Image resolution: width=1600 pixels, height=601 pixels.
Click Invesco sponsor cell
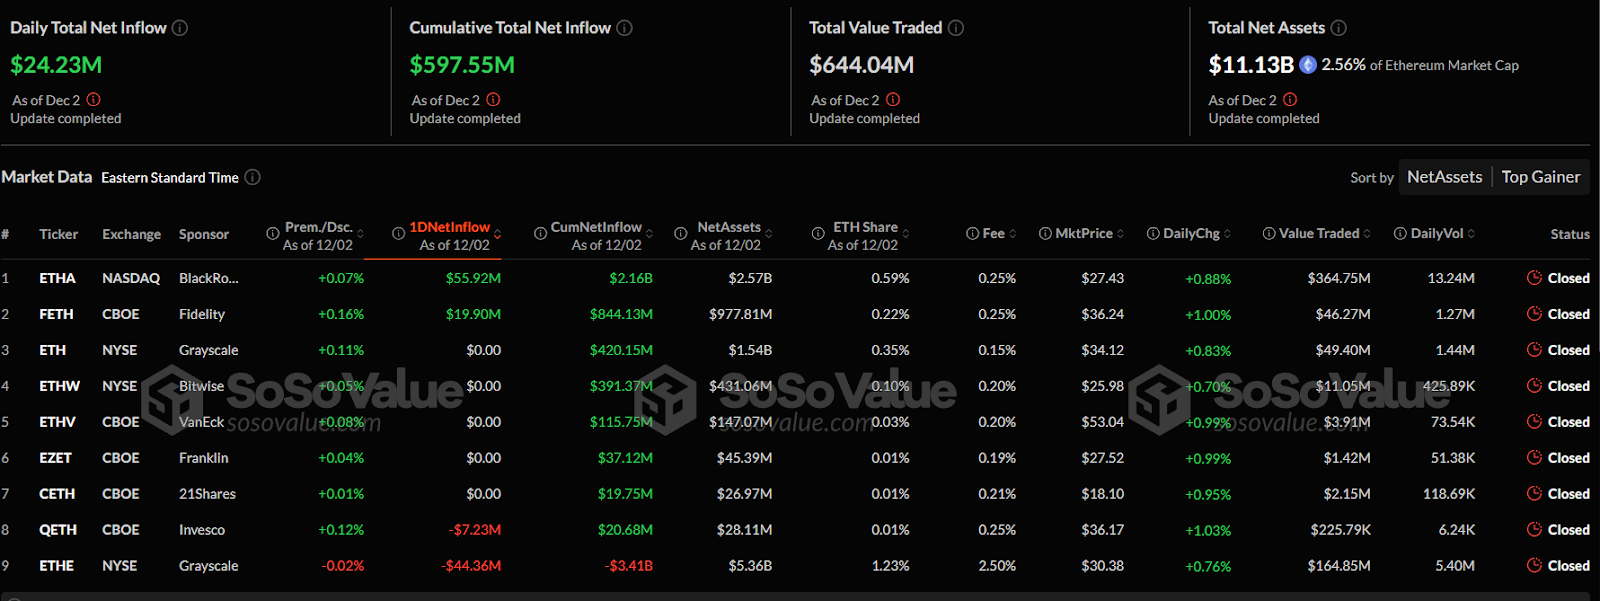[202, 530]
